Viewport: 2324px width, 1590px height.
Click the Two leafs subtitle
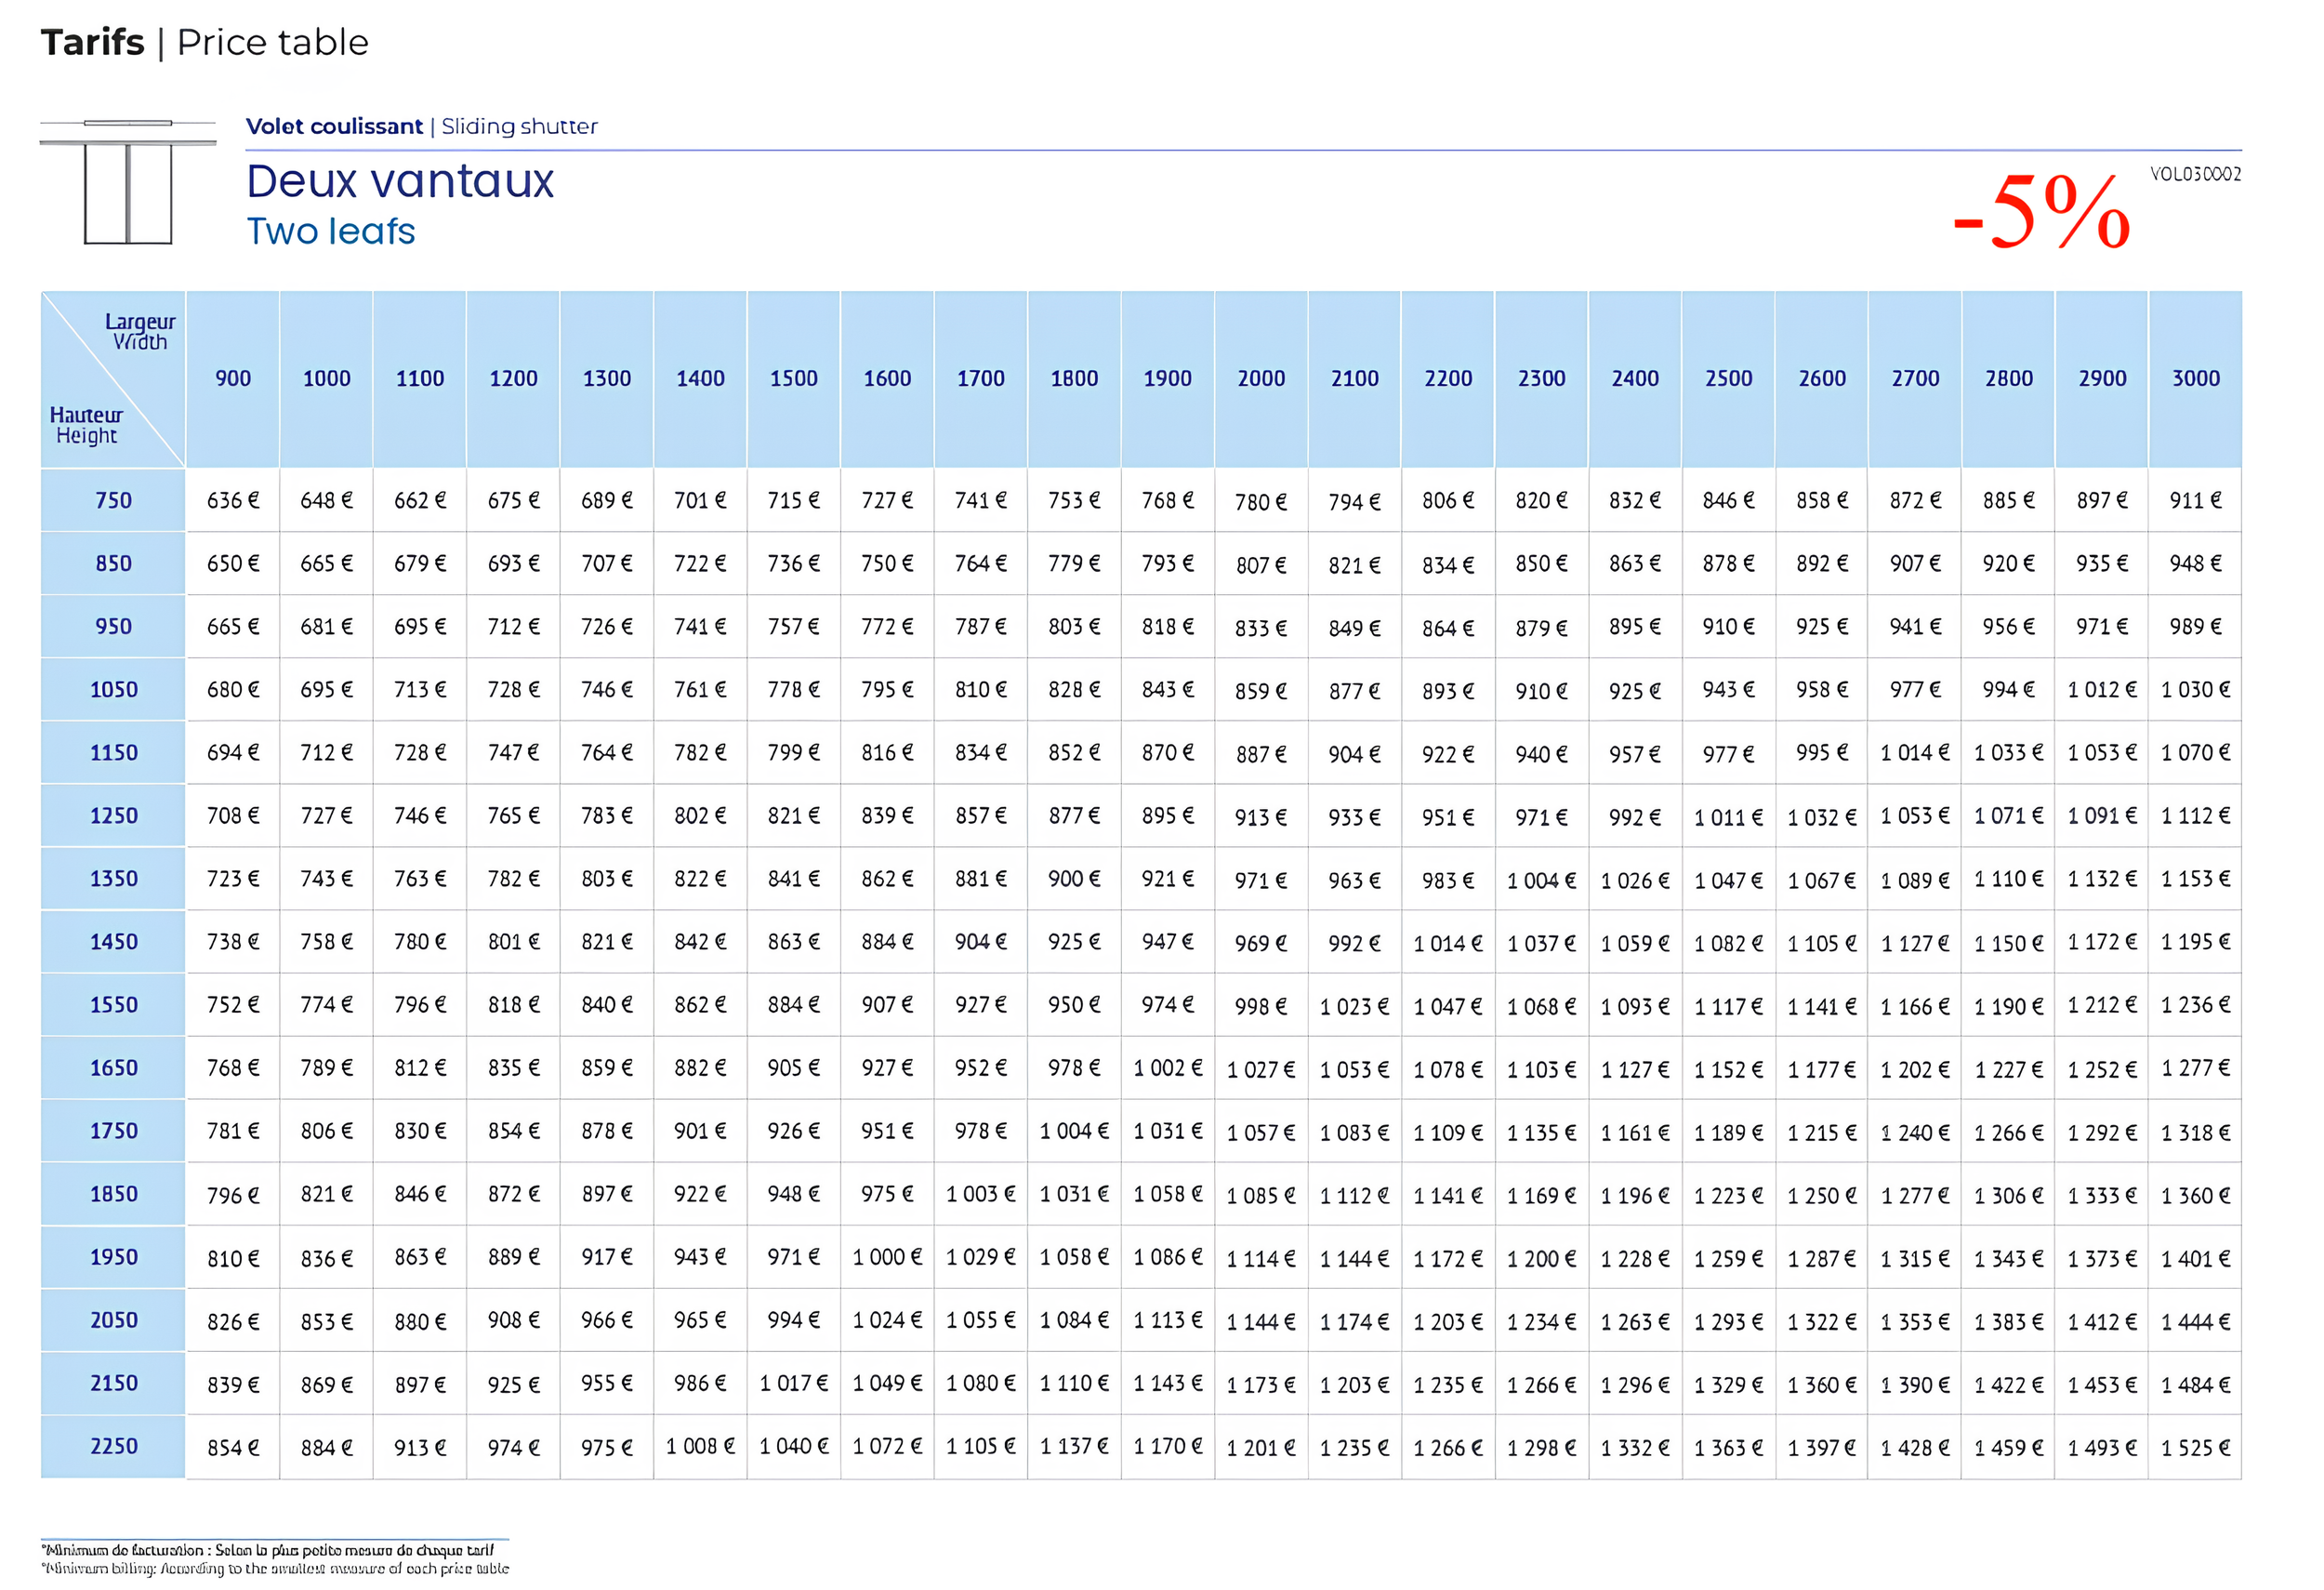pos(331,232)
